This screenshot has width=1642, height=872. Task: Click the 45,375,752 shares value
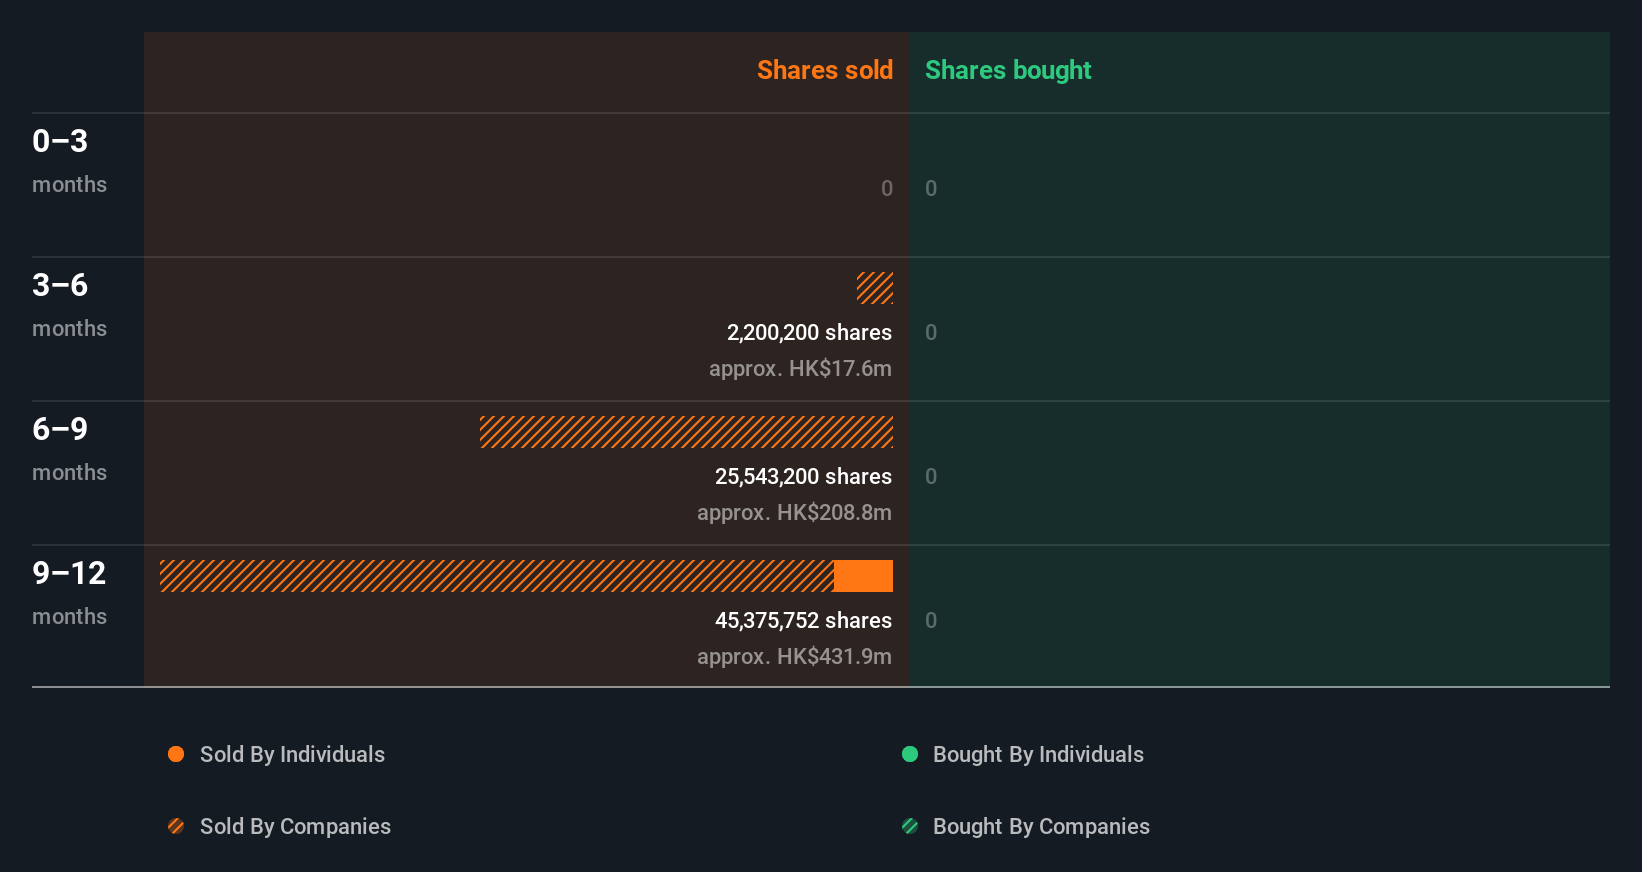coord(803,620)
